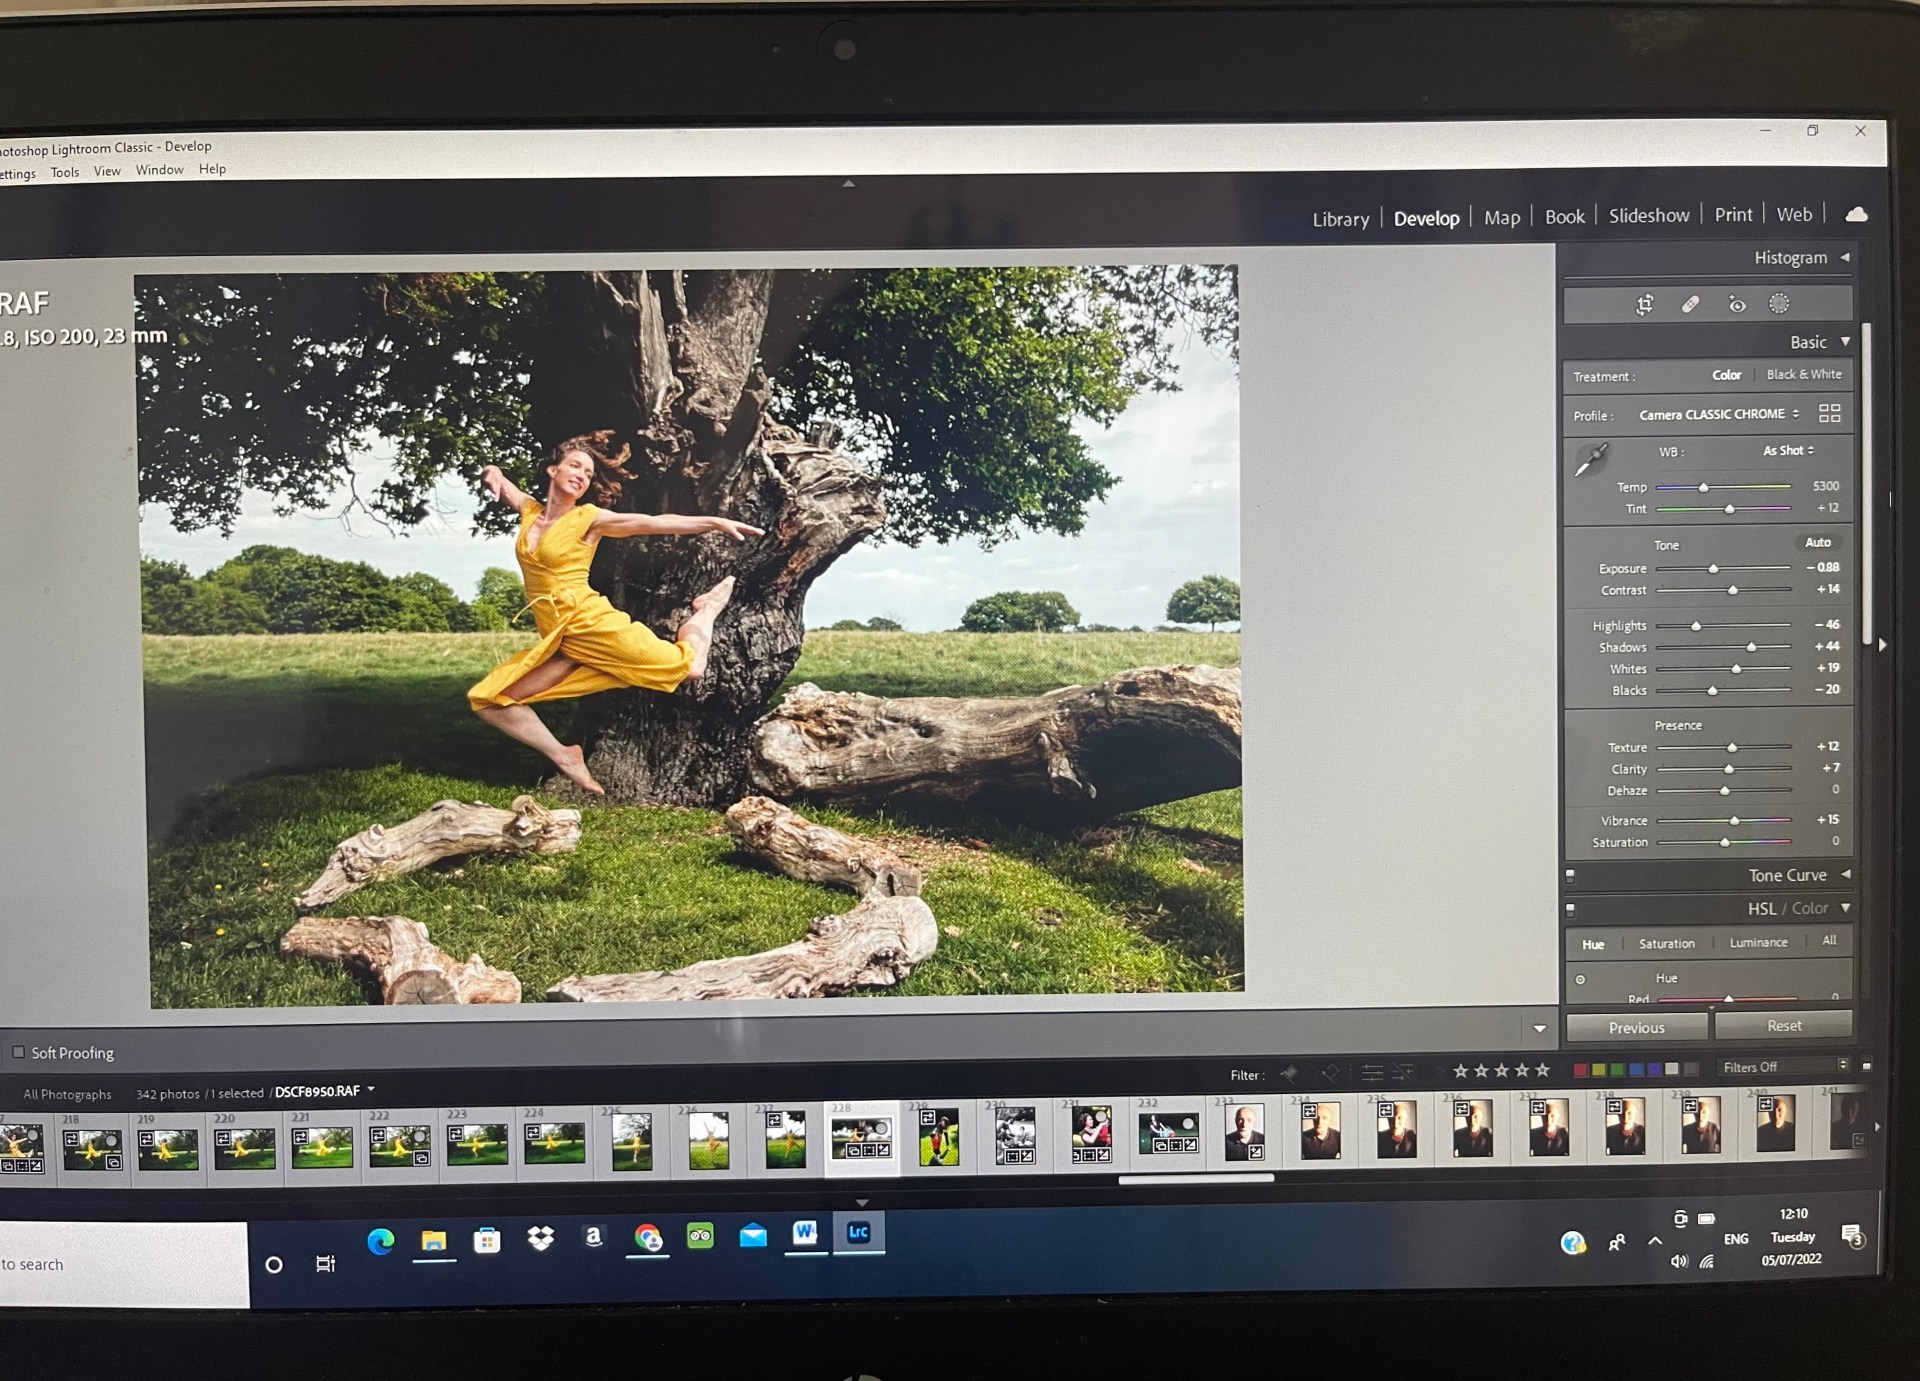Open the Masking tool
Viewport: 1920px width, 1381px height.
tap(1779, 304)
